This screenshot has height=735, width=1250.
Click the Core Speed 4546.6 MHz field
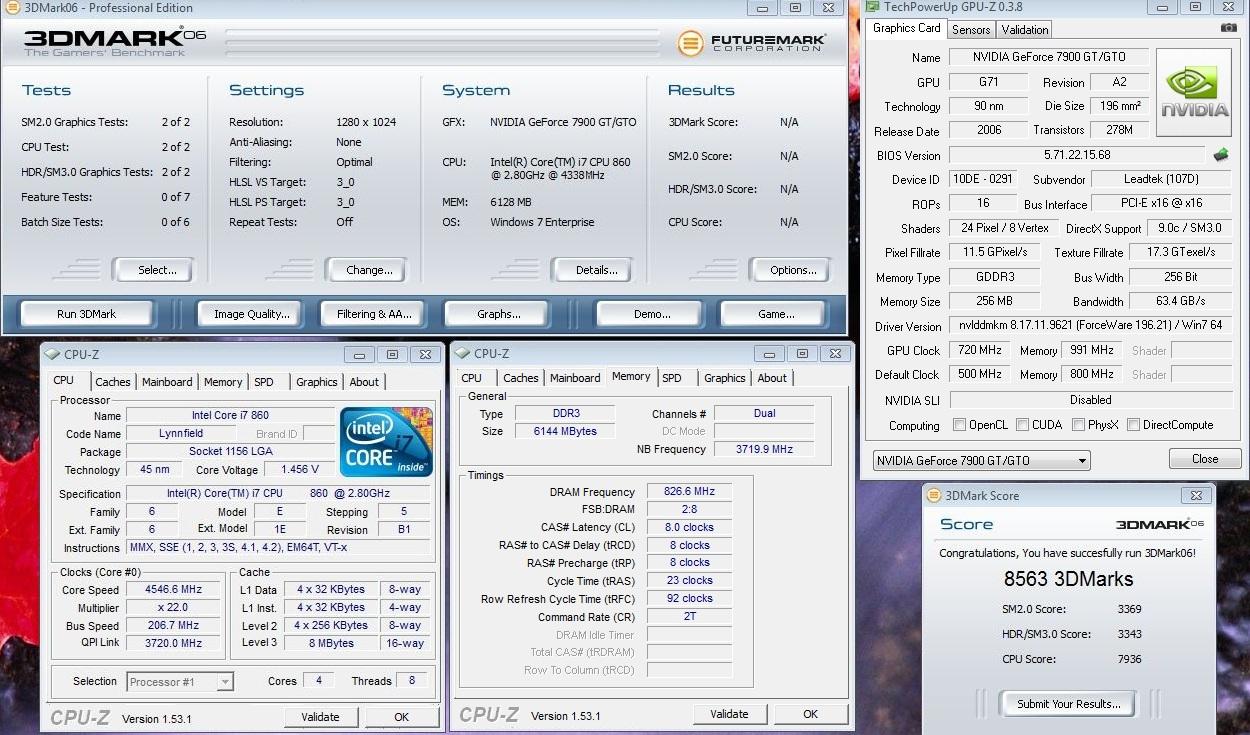[x=172, y=590]
